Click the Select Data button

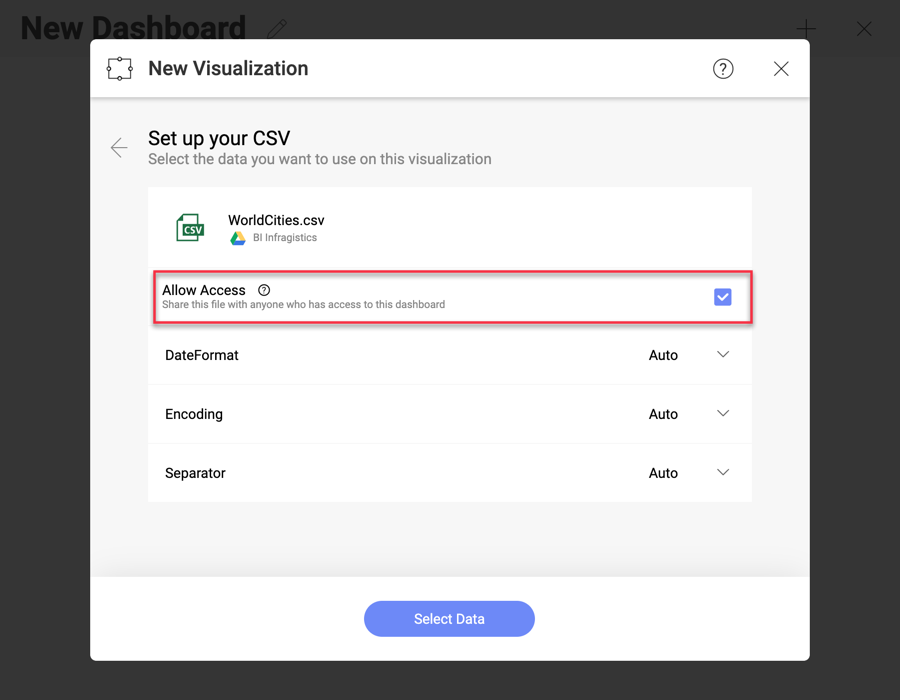pyautogui.click(x=449, y=619)
